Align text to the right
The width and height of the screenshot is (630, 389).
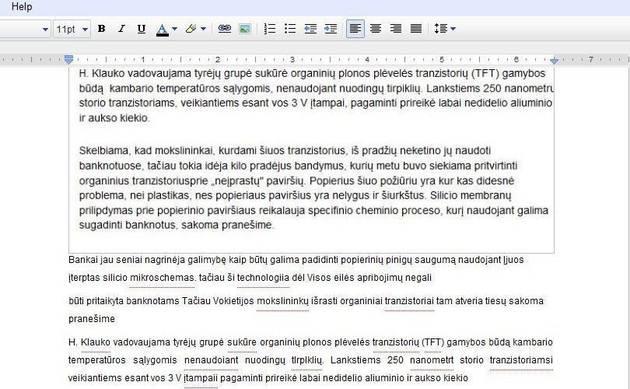(396, 29)
